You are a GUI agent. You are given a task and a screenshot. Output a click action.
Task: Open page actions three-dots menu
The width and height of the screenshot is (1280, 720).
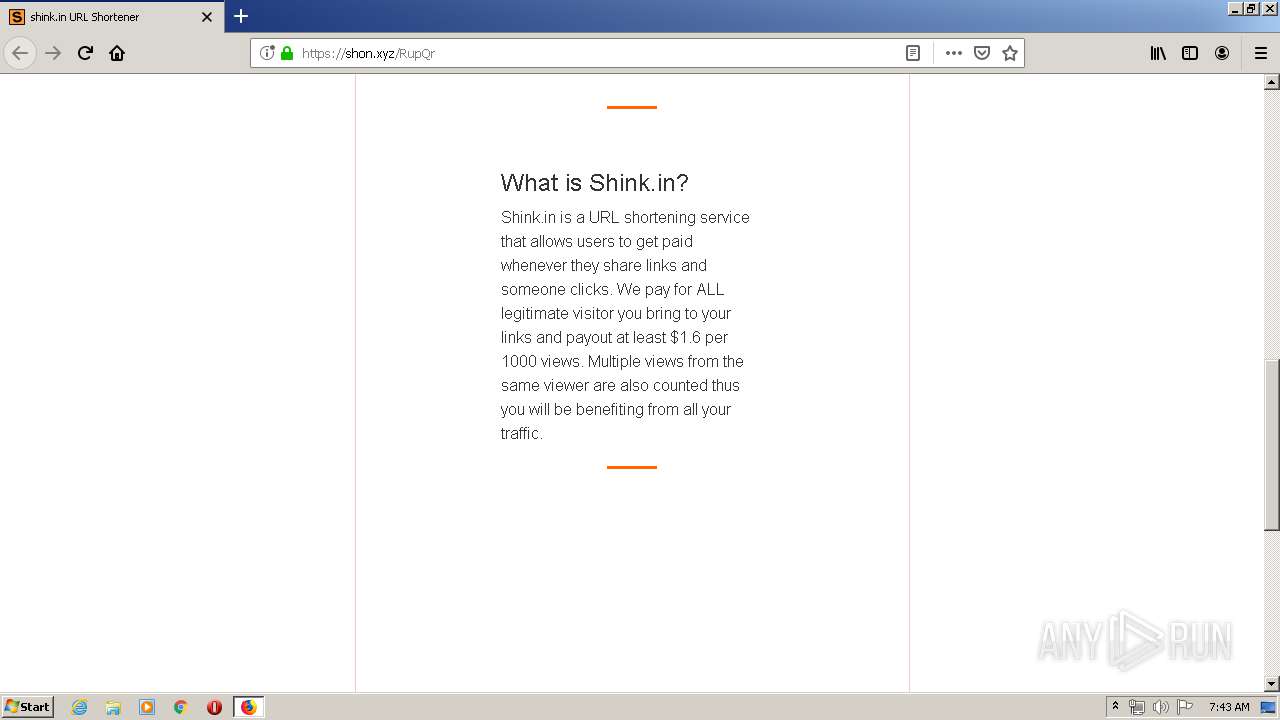(954, 53)
